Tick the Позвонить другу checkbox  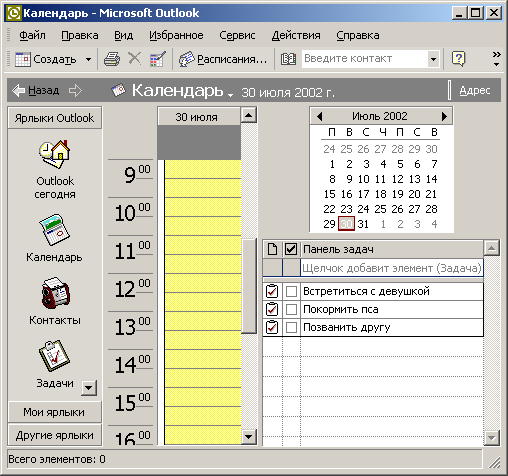291,328
